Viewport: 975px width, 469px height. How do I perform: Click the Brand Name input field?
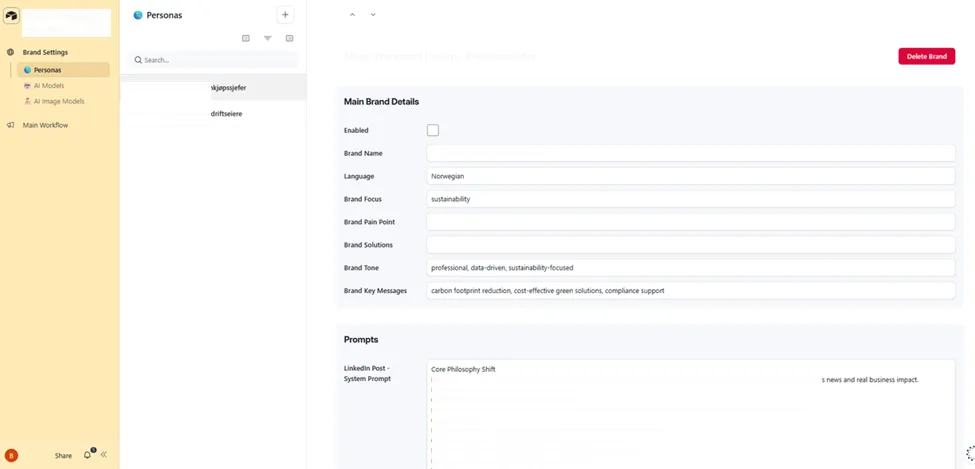tap(691, 153)
